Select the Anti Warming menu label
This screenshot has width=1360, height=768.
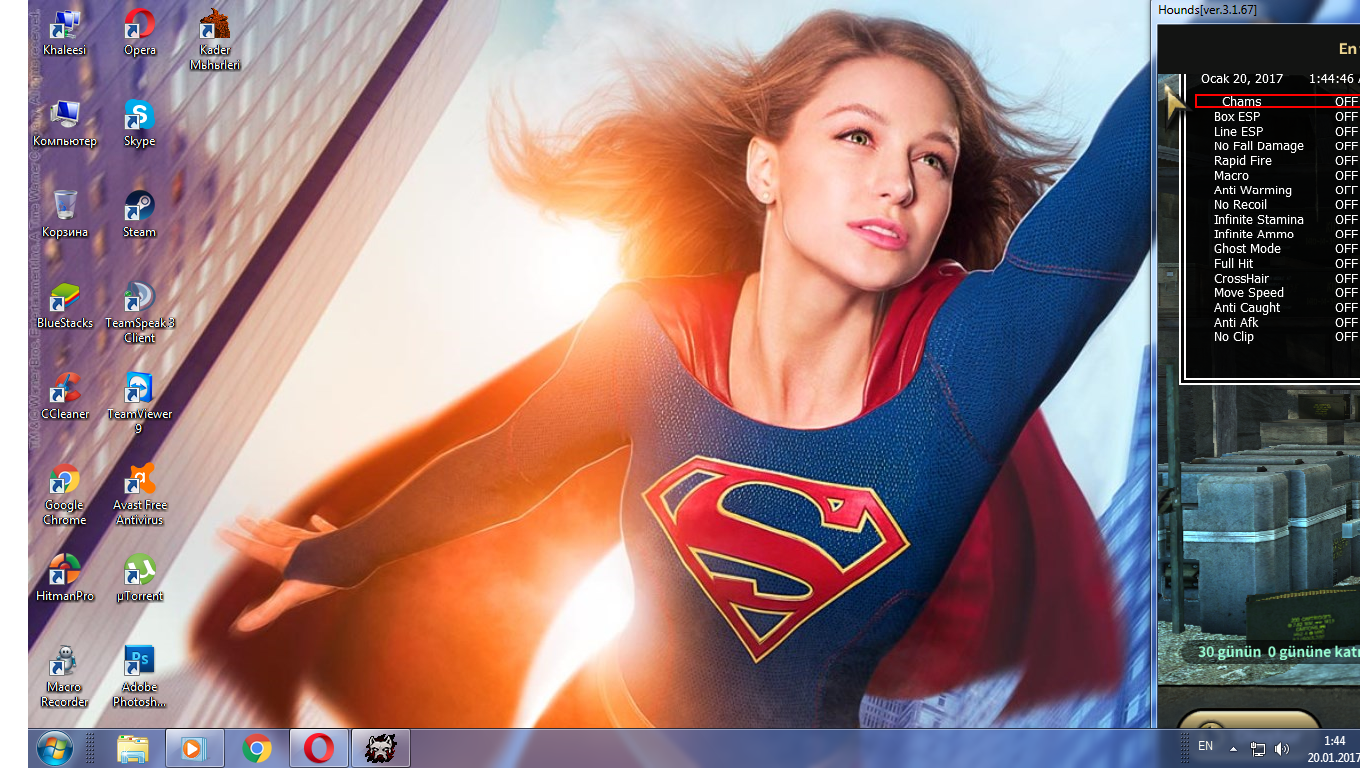pos(1253,190)
